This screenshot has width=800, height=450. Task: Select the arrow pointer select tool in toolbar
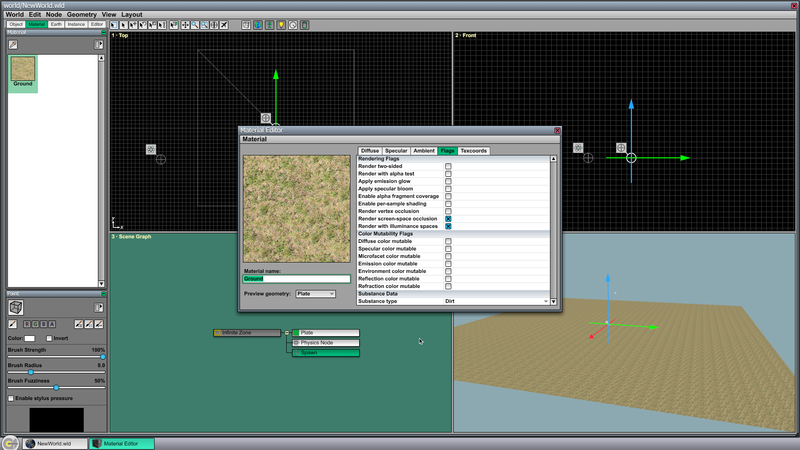[123, 25]
